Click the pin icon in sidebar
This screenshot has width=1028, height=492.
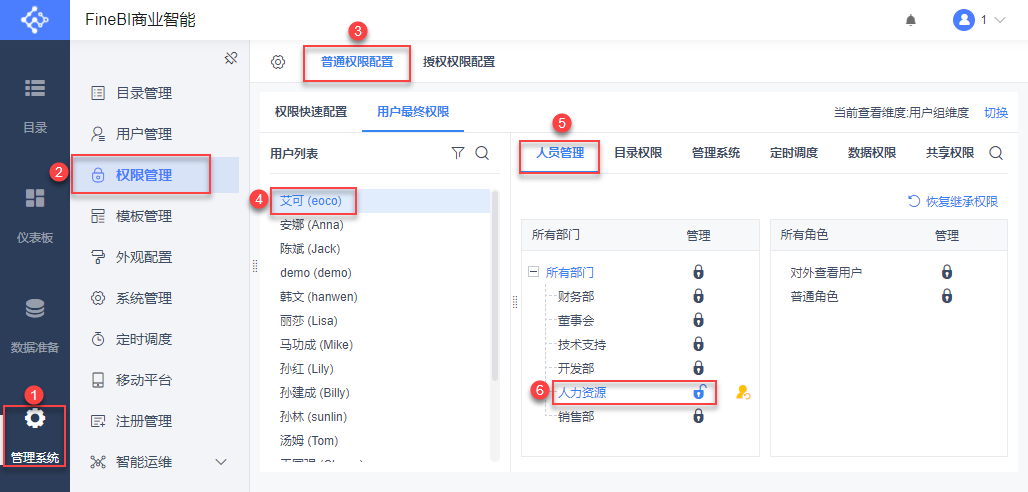coord(230,58)
